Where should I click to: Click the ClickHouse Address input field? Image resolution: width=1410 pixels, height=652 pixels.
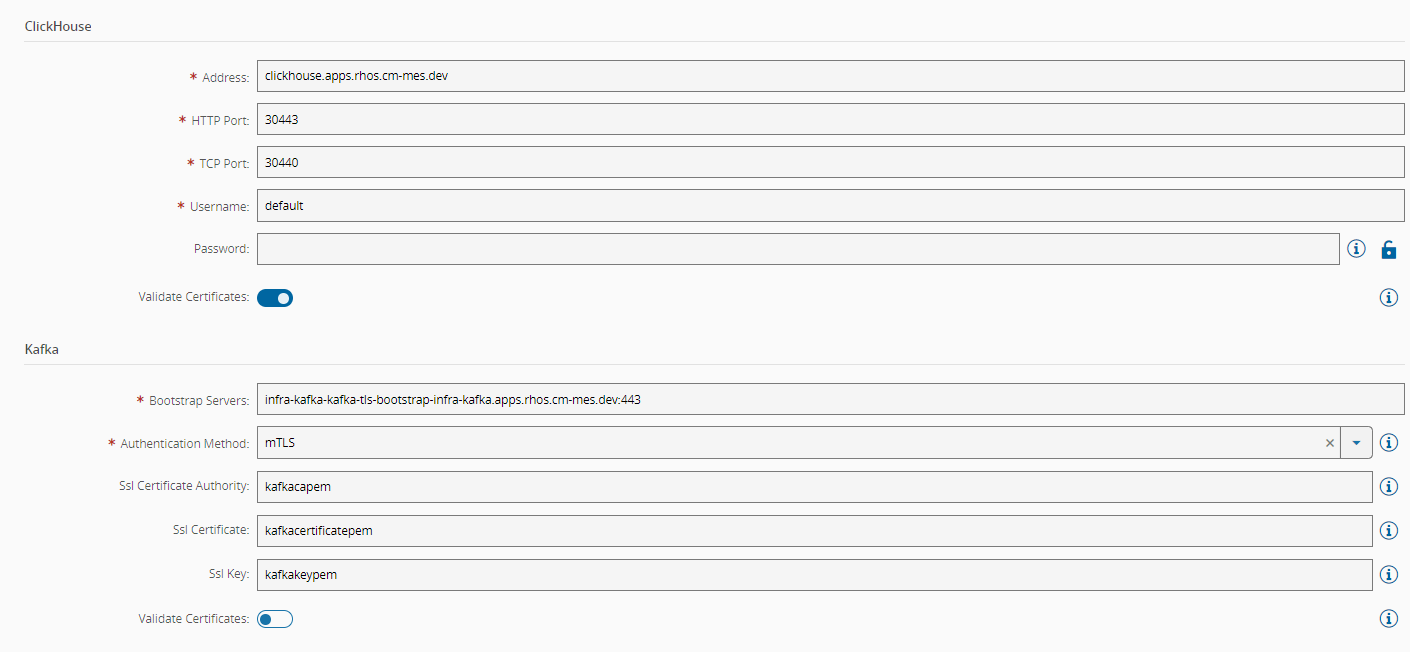pos(830,76)
